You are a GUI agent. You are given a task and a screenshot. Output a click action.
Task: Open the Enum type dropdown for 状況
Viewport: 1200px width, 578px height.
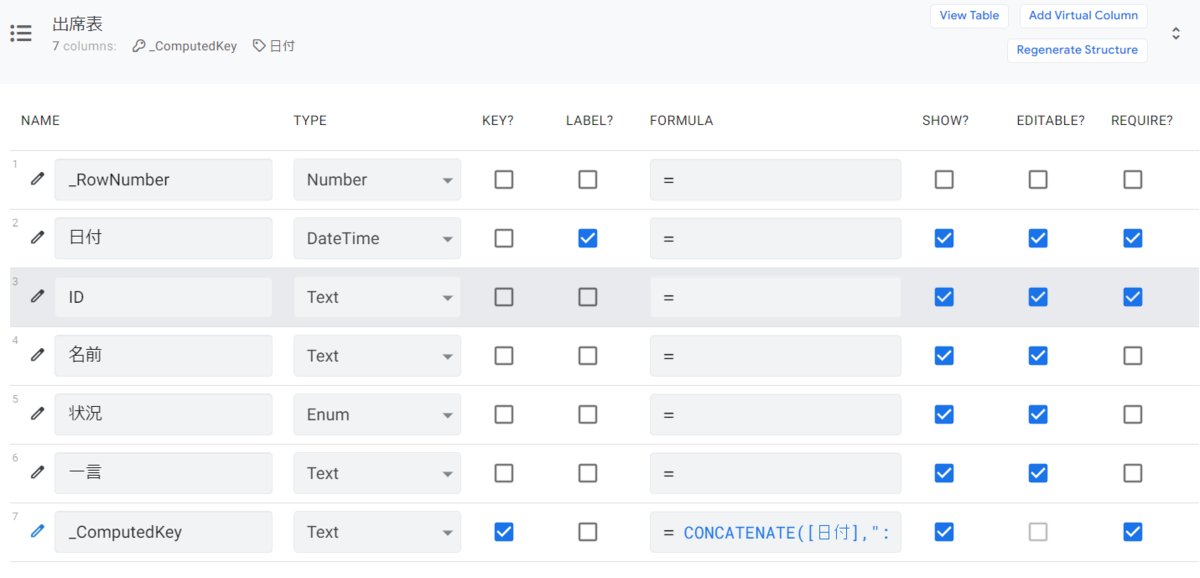tap(377, 414)
